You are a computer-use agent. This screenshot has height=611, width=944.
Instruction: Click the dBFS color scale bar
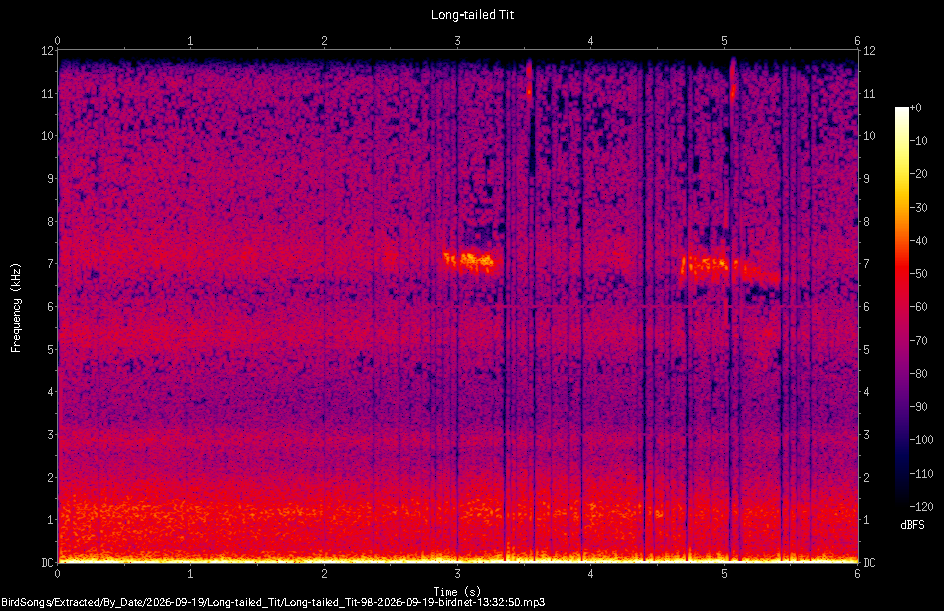902,306
